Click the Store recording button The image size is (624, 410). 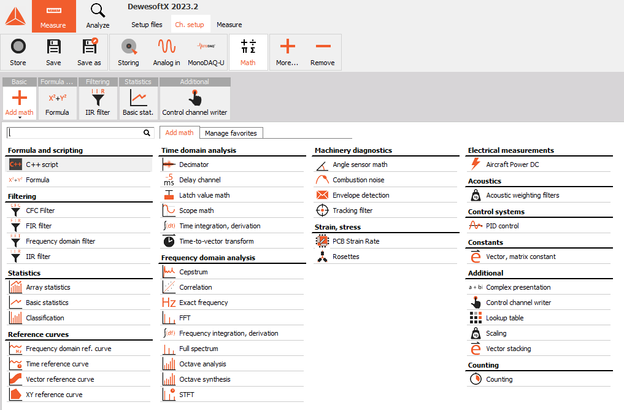coord(18,52)
